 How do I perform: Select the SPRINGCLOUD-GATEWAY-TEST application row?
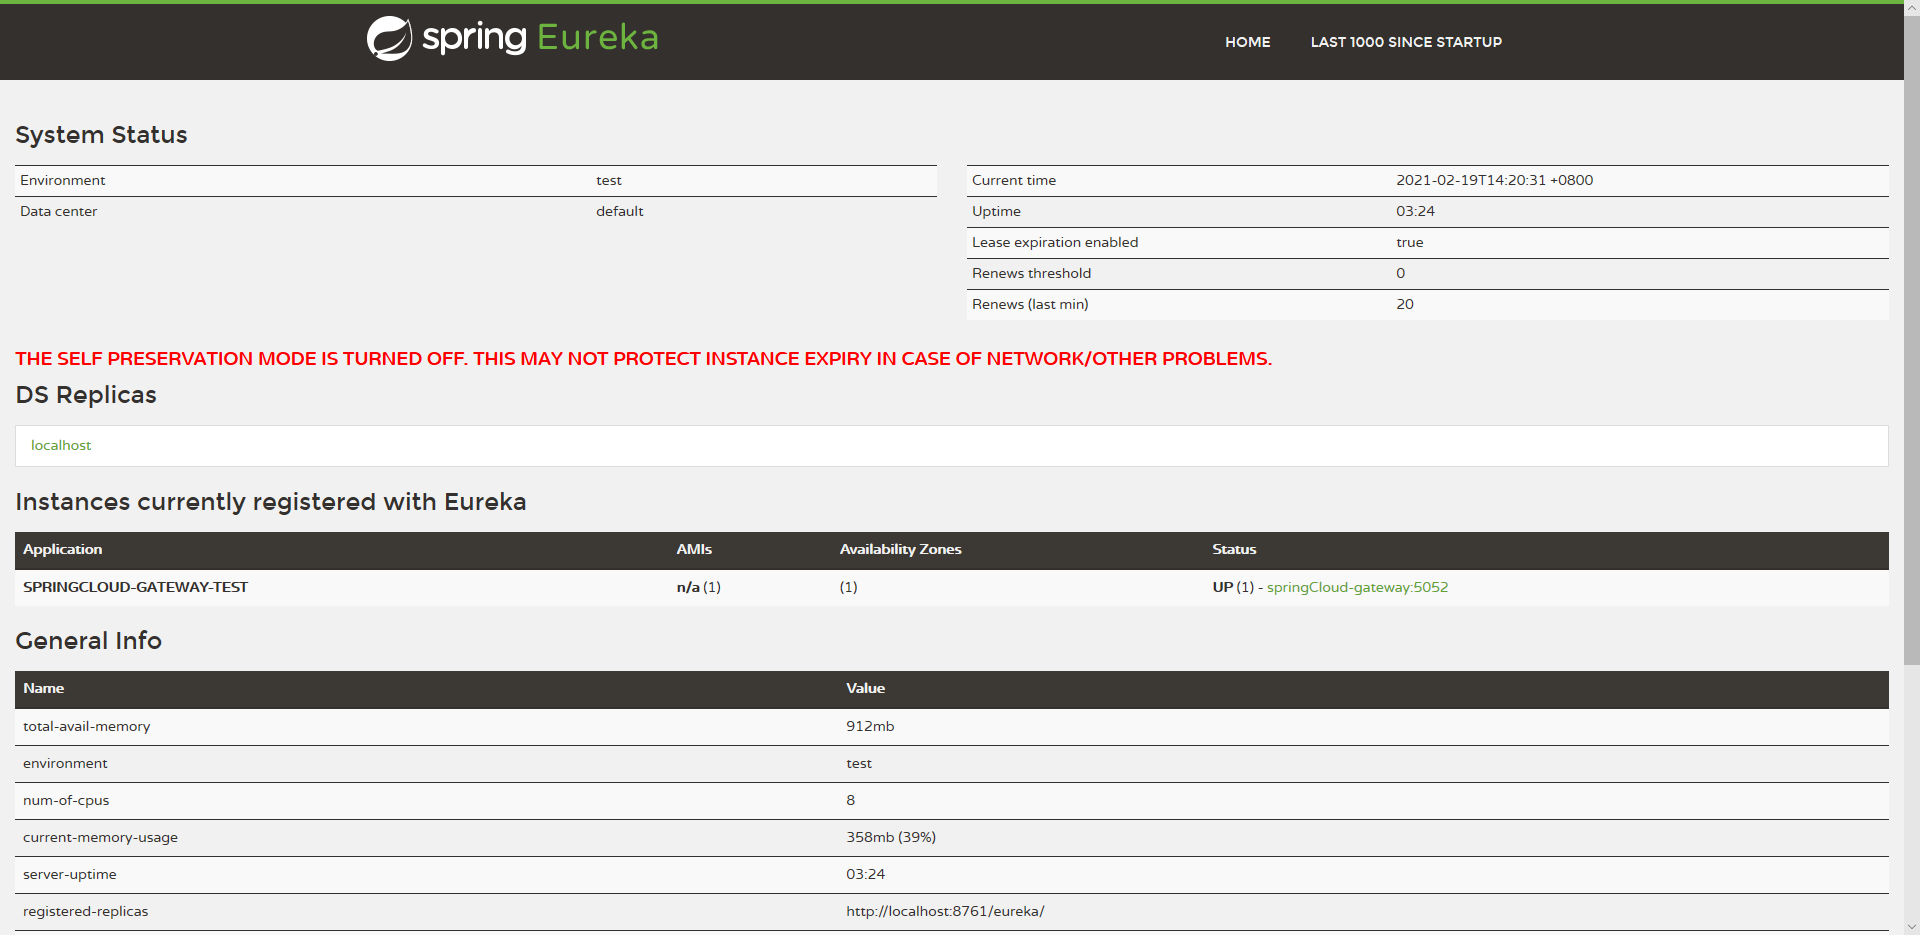(x=135, y=587)
